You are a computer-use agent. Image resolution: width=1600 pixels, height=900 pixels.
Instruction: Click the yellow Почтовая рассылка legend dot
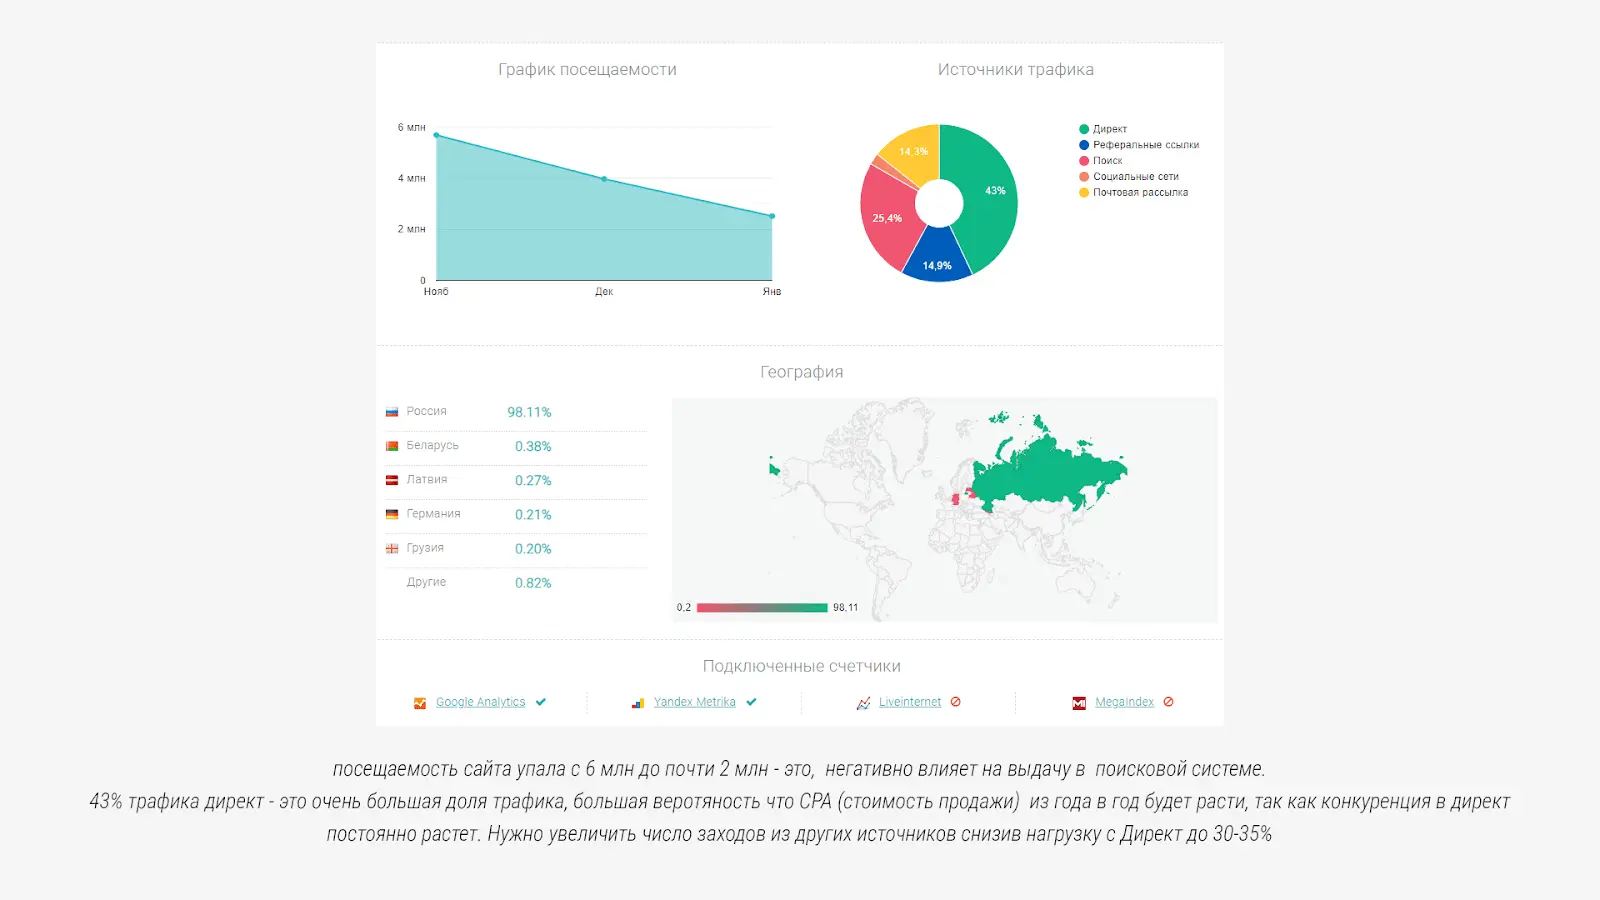(1084, 193)
